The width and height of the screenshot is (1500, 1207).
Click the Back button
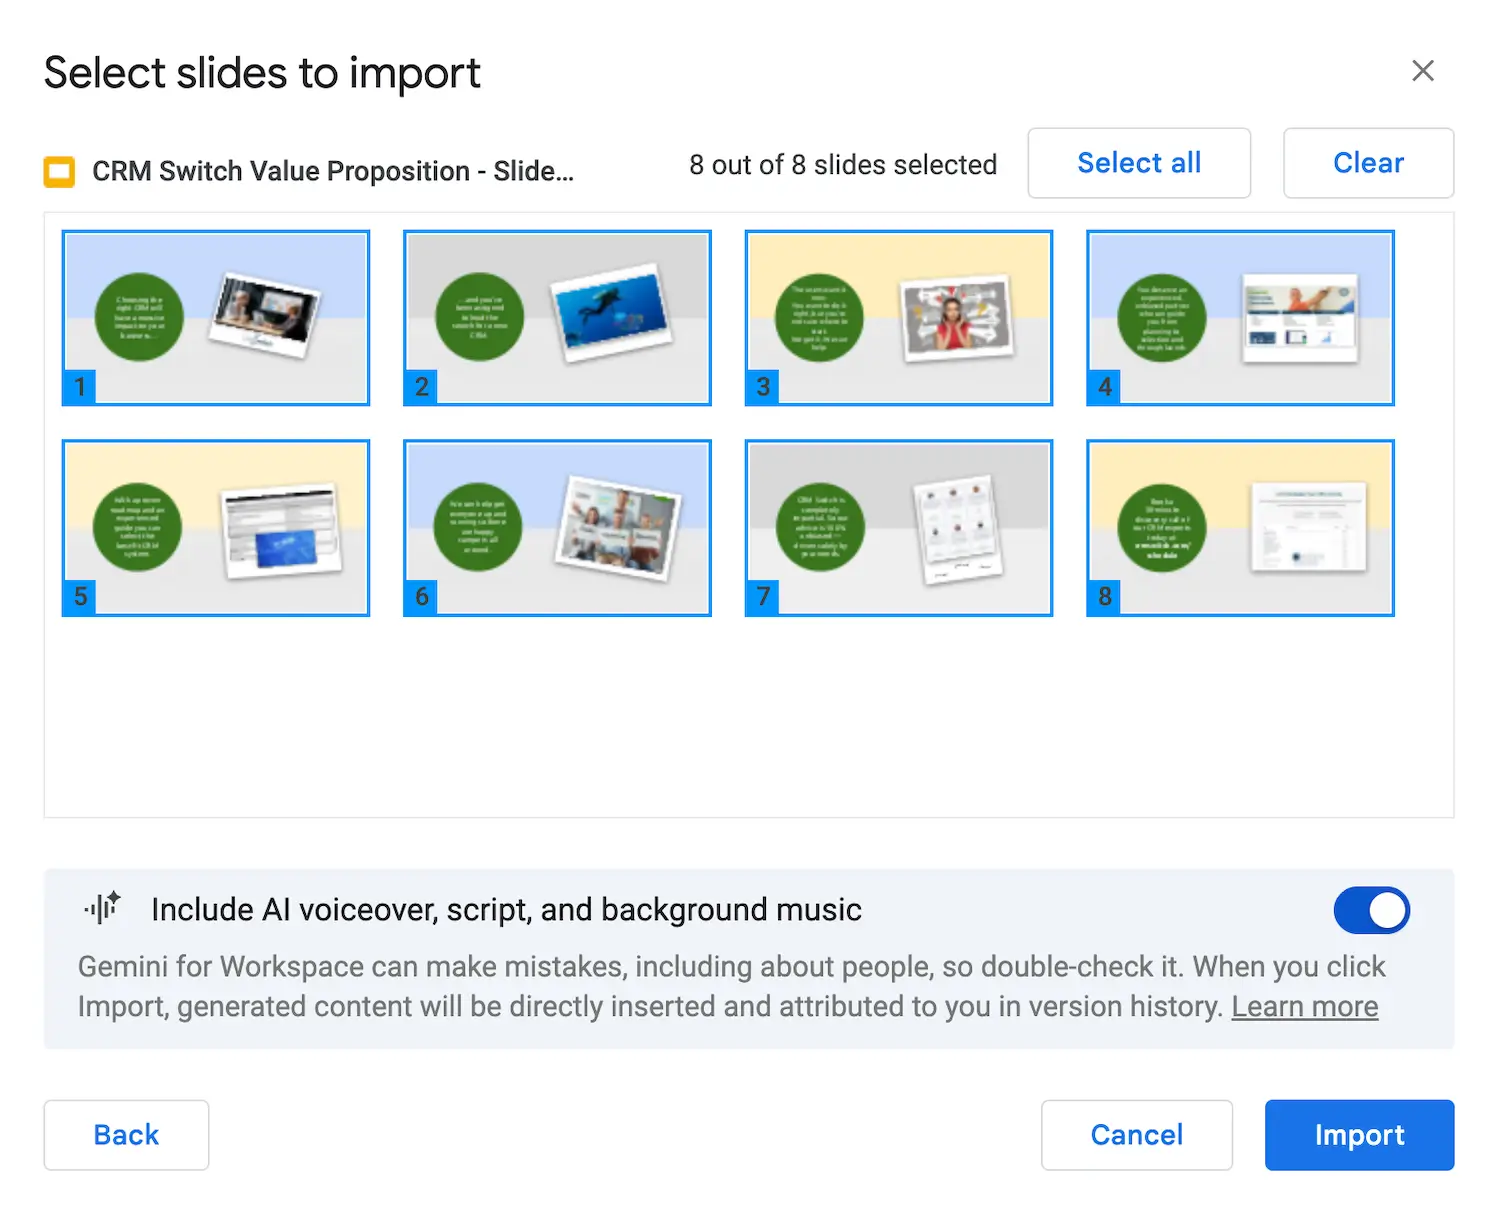click(126, 1134)
